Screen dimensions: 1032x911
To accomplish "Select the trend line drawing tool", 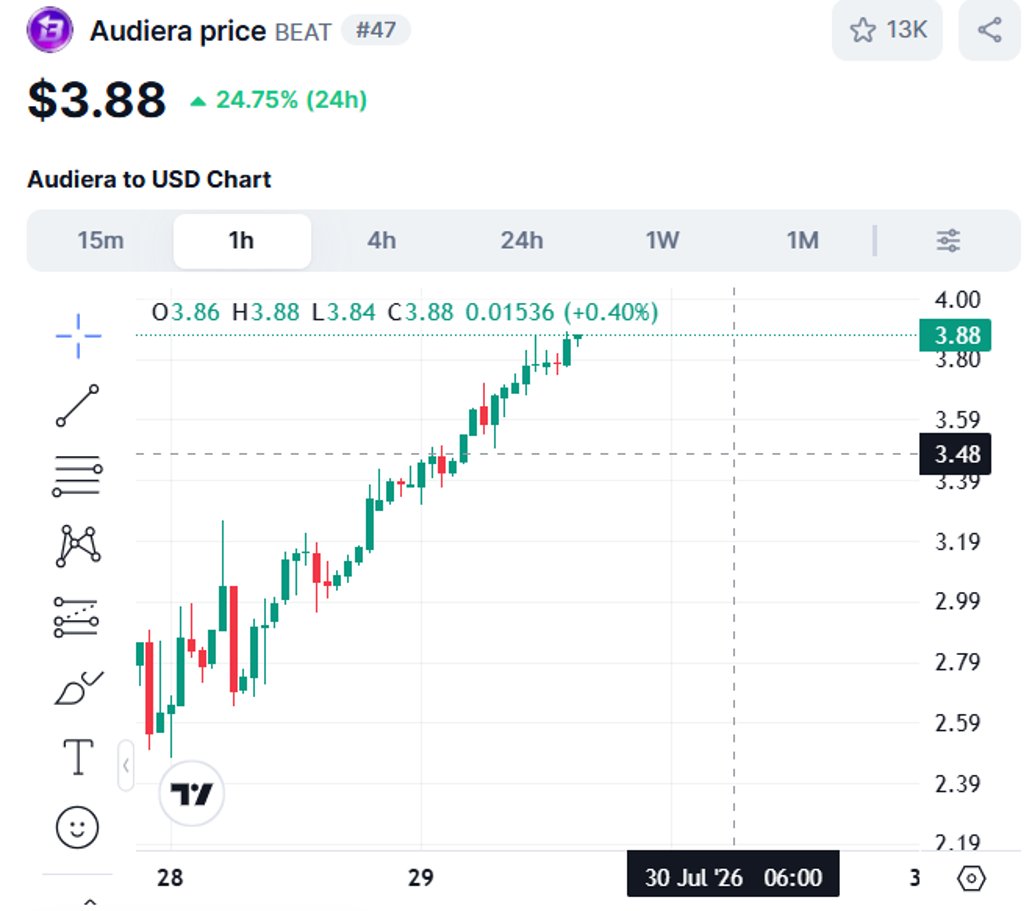I will (78, 406).
